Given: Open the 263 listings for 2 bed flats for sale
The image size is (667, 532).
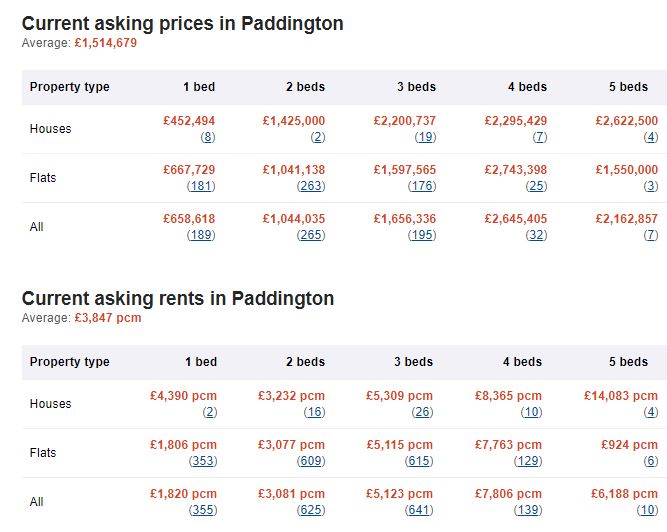Looking at the screenshot, I should (311, 186).
